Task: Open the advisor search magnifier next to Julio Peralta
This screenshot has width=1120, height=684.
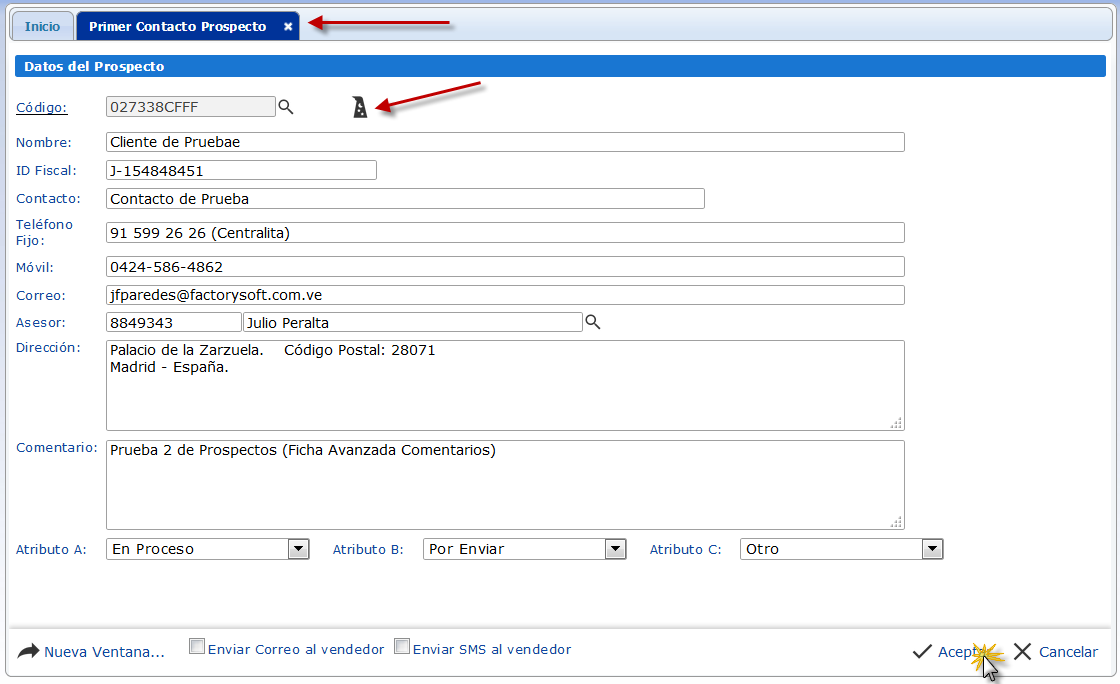Action: coord(593,322)
